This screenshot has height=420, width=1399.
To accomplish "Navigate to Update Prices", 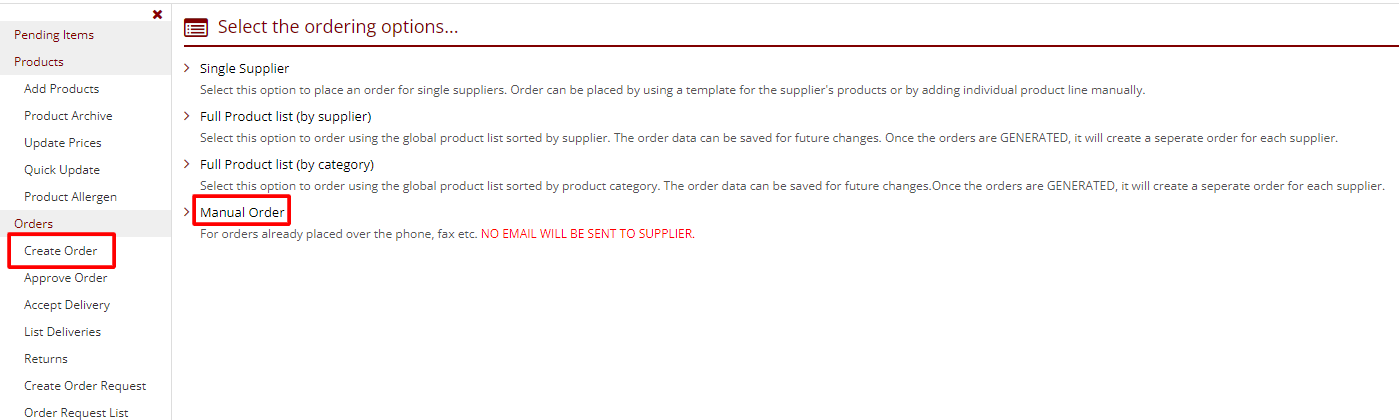I will (63, 143).
